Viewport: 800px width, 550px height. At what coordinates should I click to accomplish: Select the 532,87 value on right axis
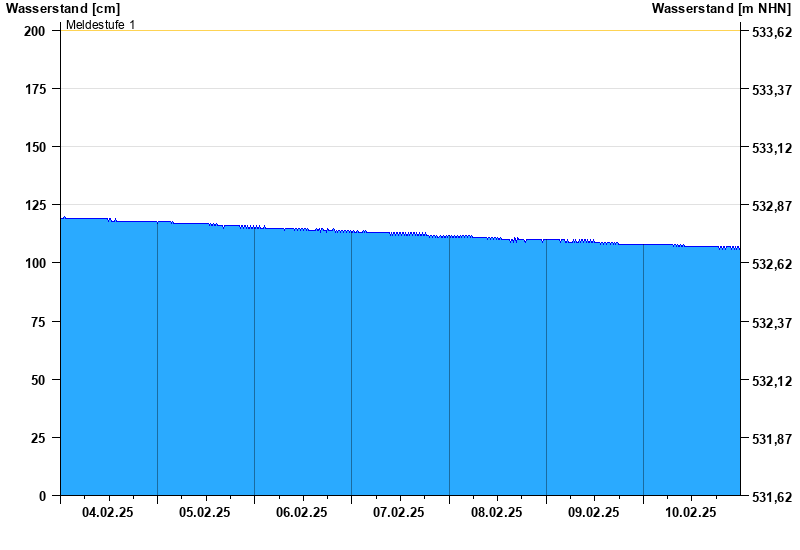[771, 206]
